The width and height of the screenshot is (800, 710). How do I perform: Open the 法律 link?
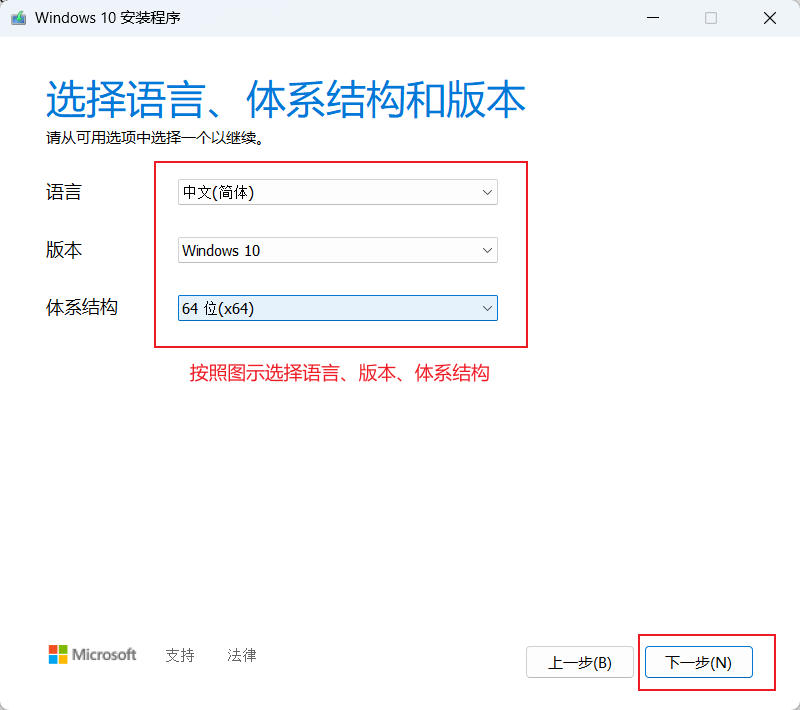point(242,655)
